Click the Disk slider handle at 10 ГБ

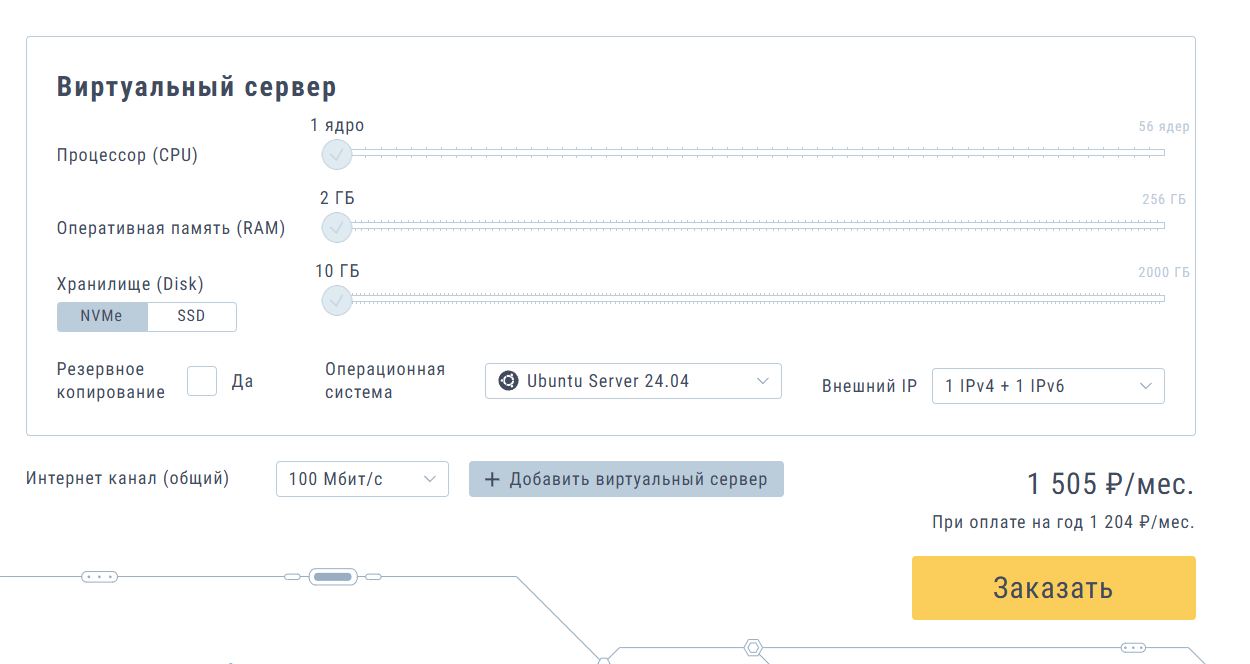pos(337,299)
